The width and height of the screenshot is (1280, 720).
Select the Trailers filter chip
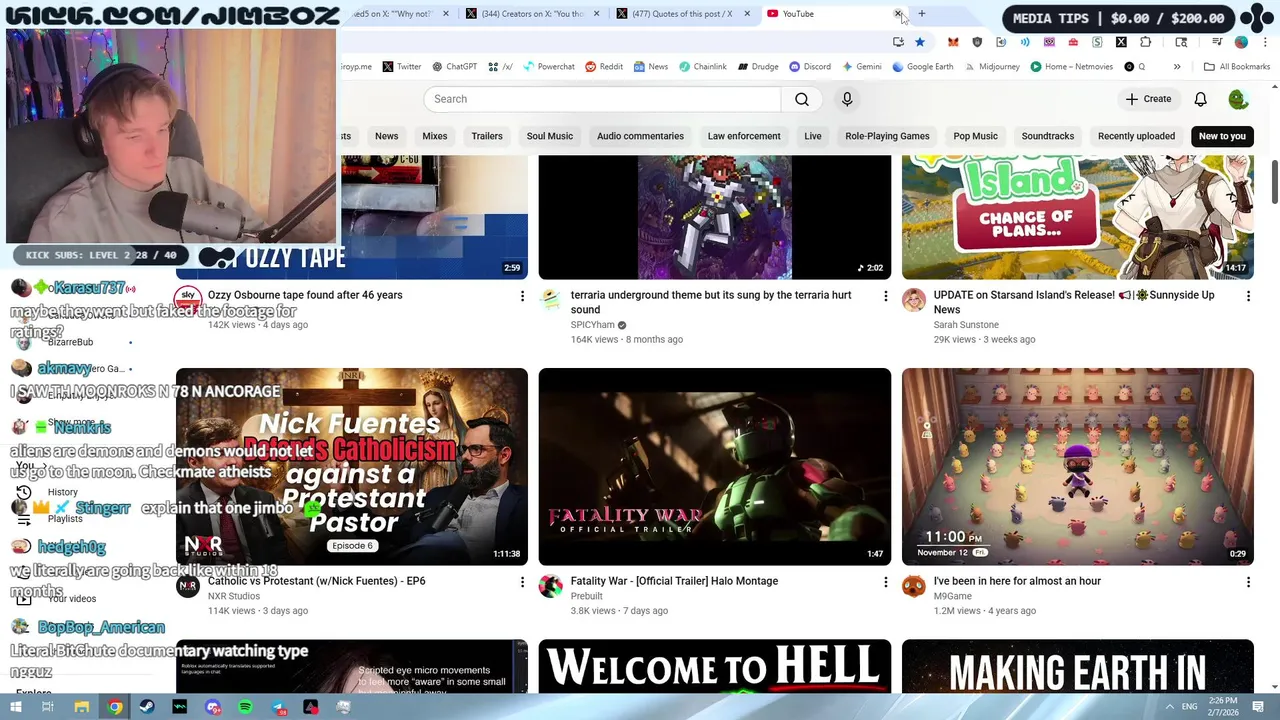[x=487, y=136]
